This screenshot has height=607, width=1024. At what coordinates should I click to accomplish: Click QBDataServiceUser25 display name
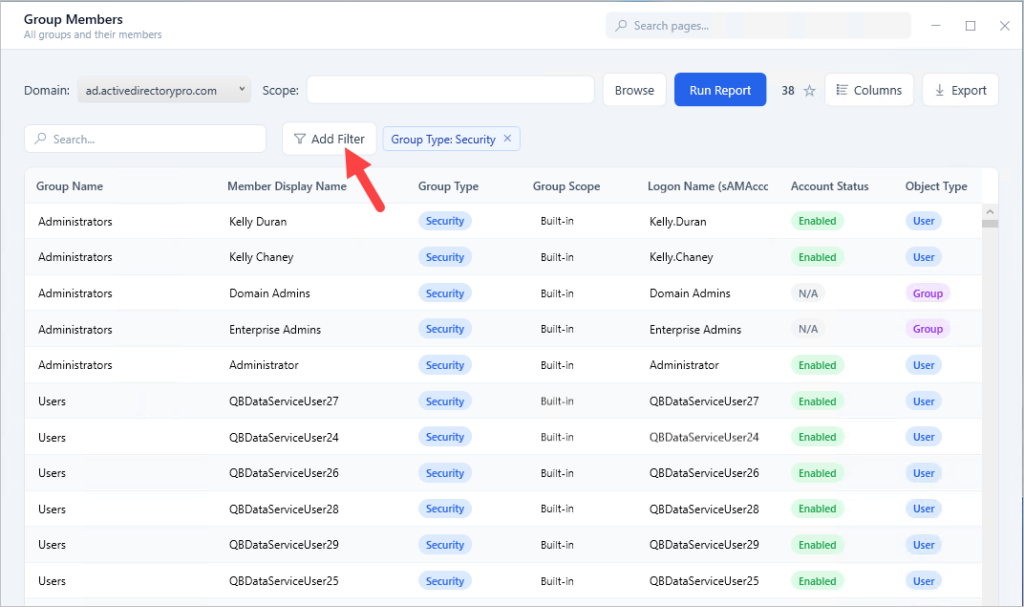[x=283, y=581]
